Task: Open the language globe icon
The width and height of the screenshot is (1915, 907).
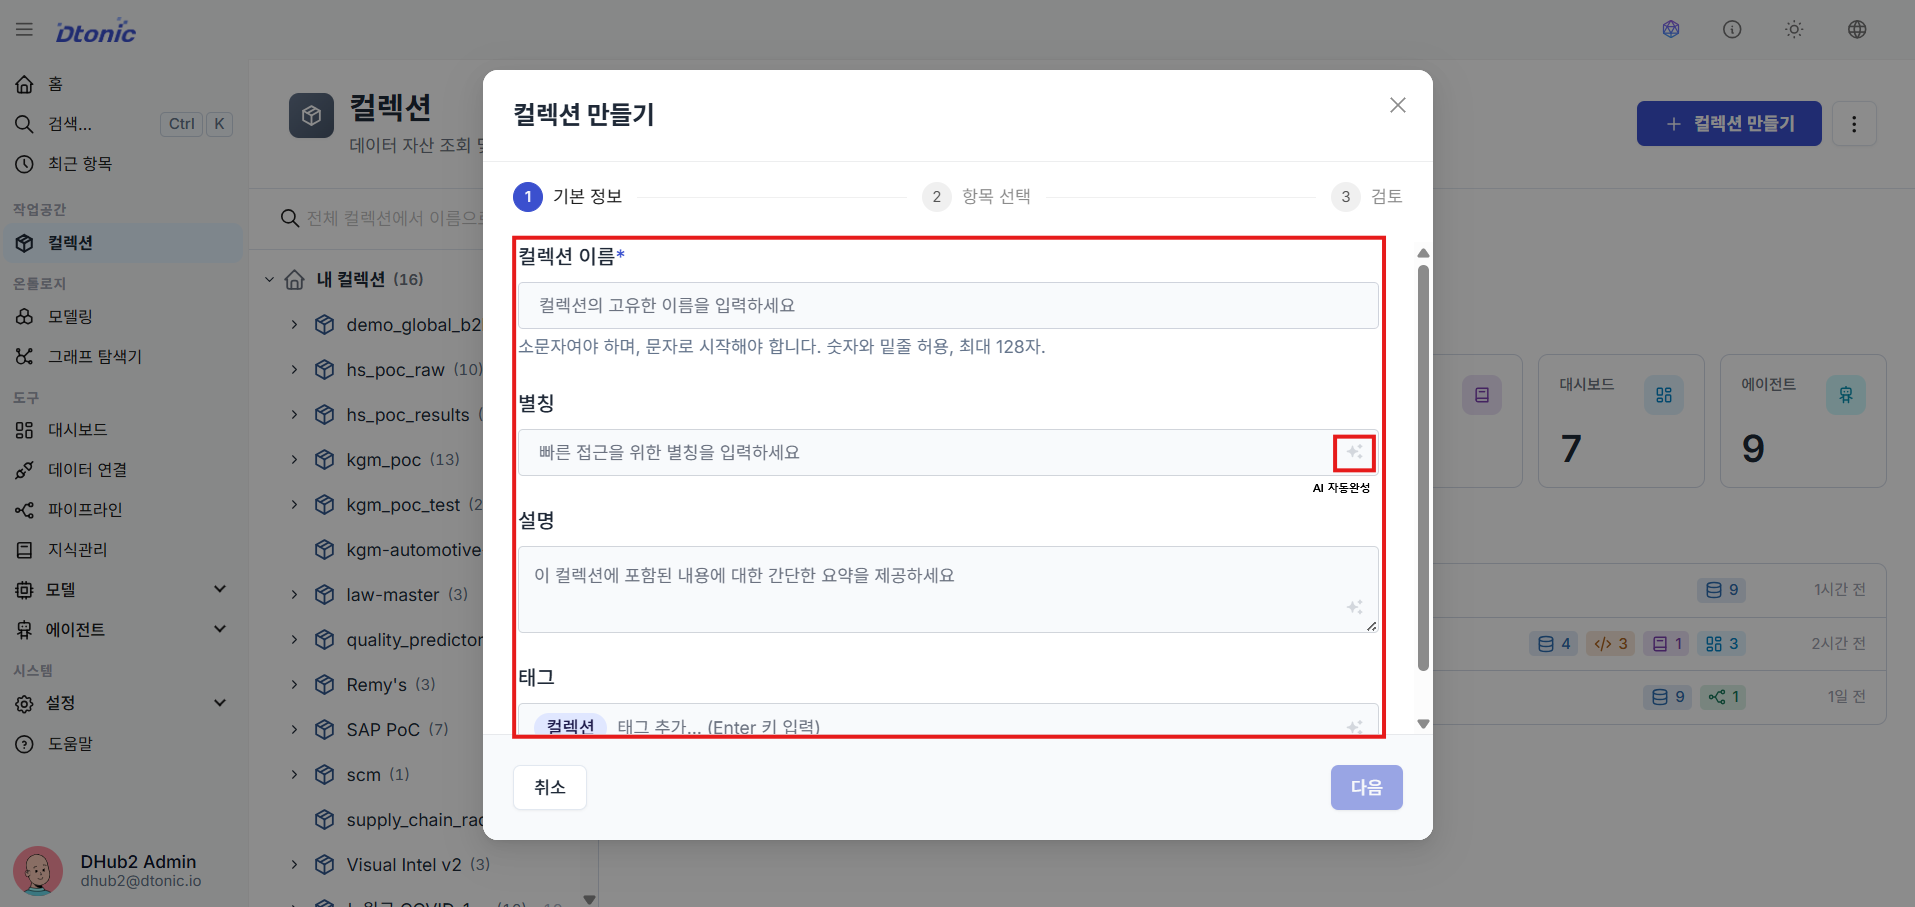Action: coord(1857,30)
